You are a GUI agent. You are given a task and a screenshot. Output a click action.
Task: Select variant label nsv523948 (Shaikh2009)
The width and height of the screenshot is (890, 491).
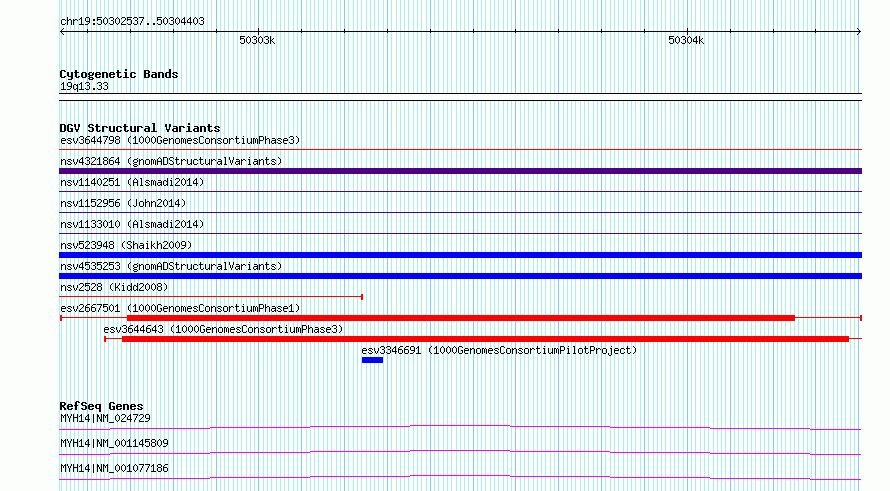coord(126,245)
